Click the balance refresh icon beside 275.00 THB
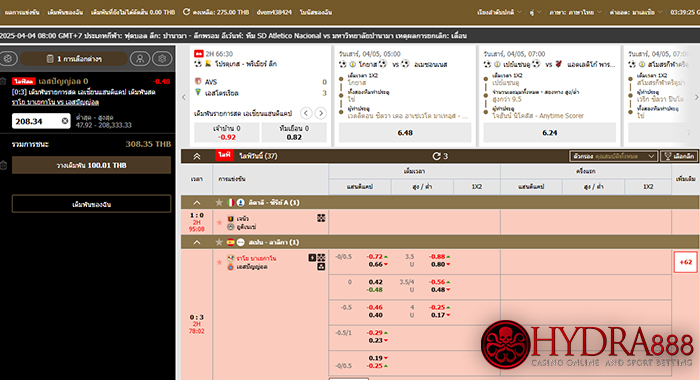This screenshot has width=700, height=380. tap(186, 12)
